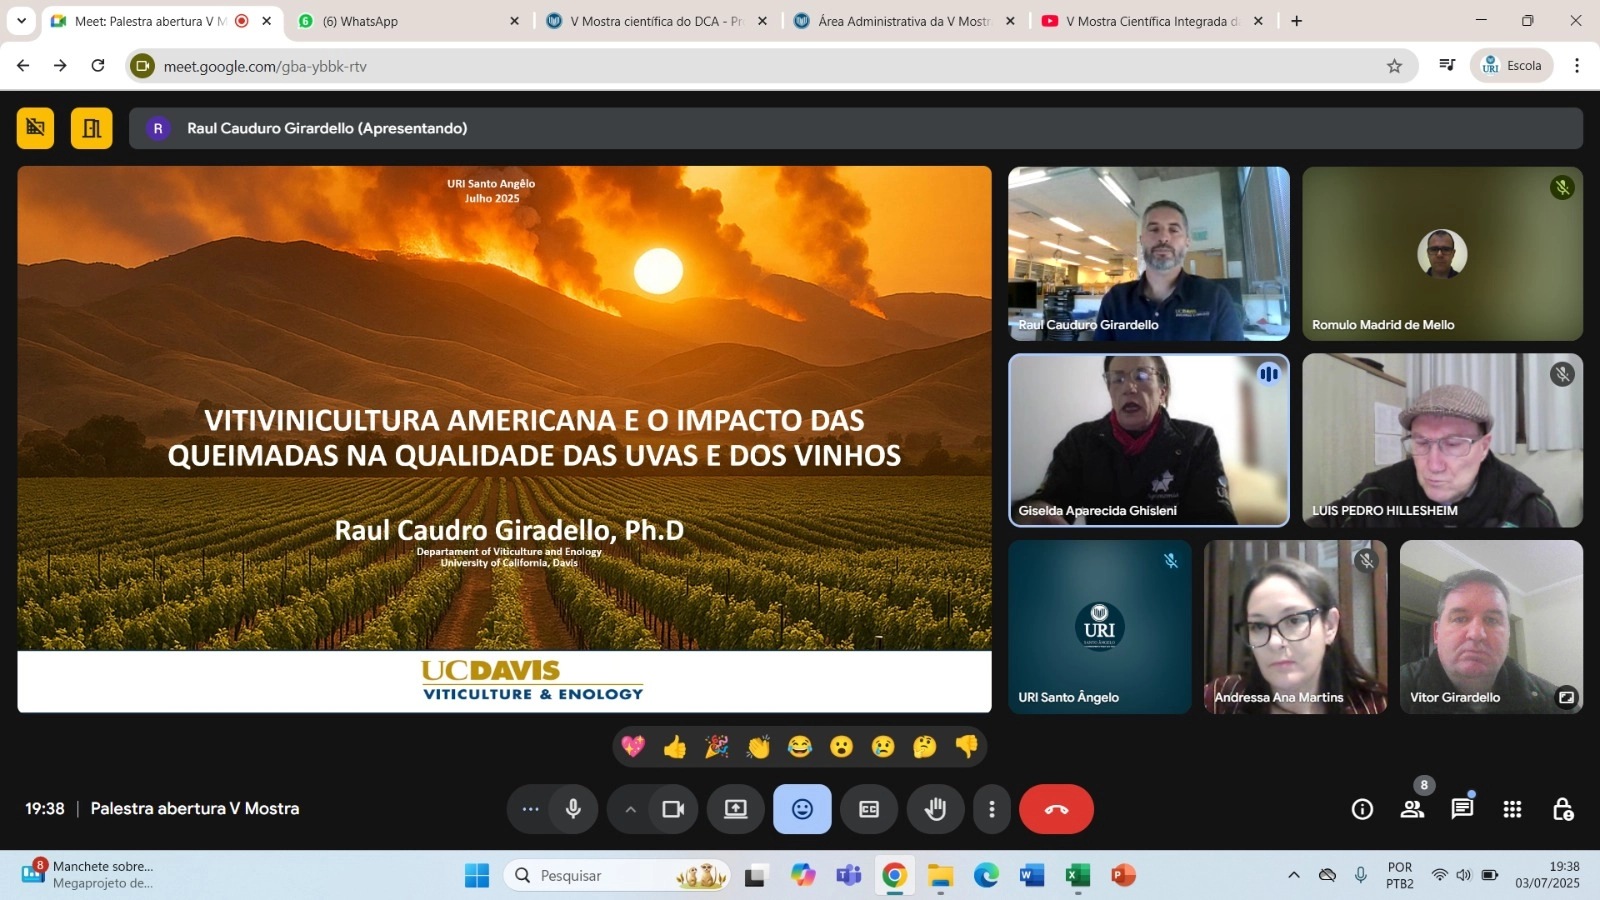
Task: Show the participants people panel
Action: pyautogui.click(x=1412, y=809)
